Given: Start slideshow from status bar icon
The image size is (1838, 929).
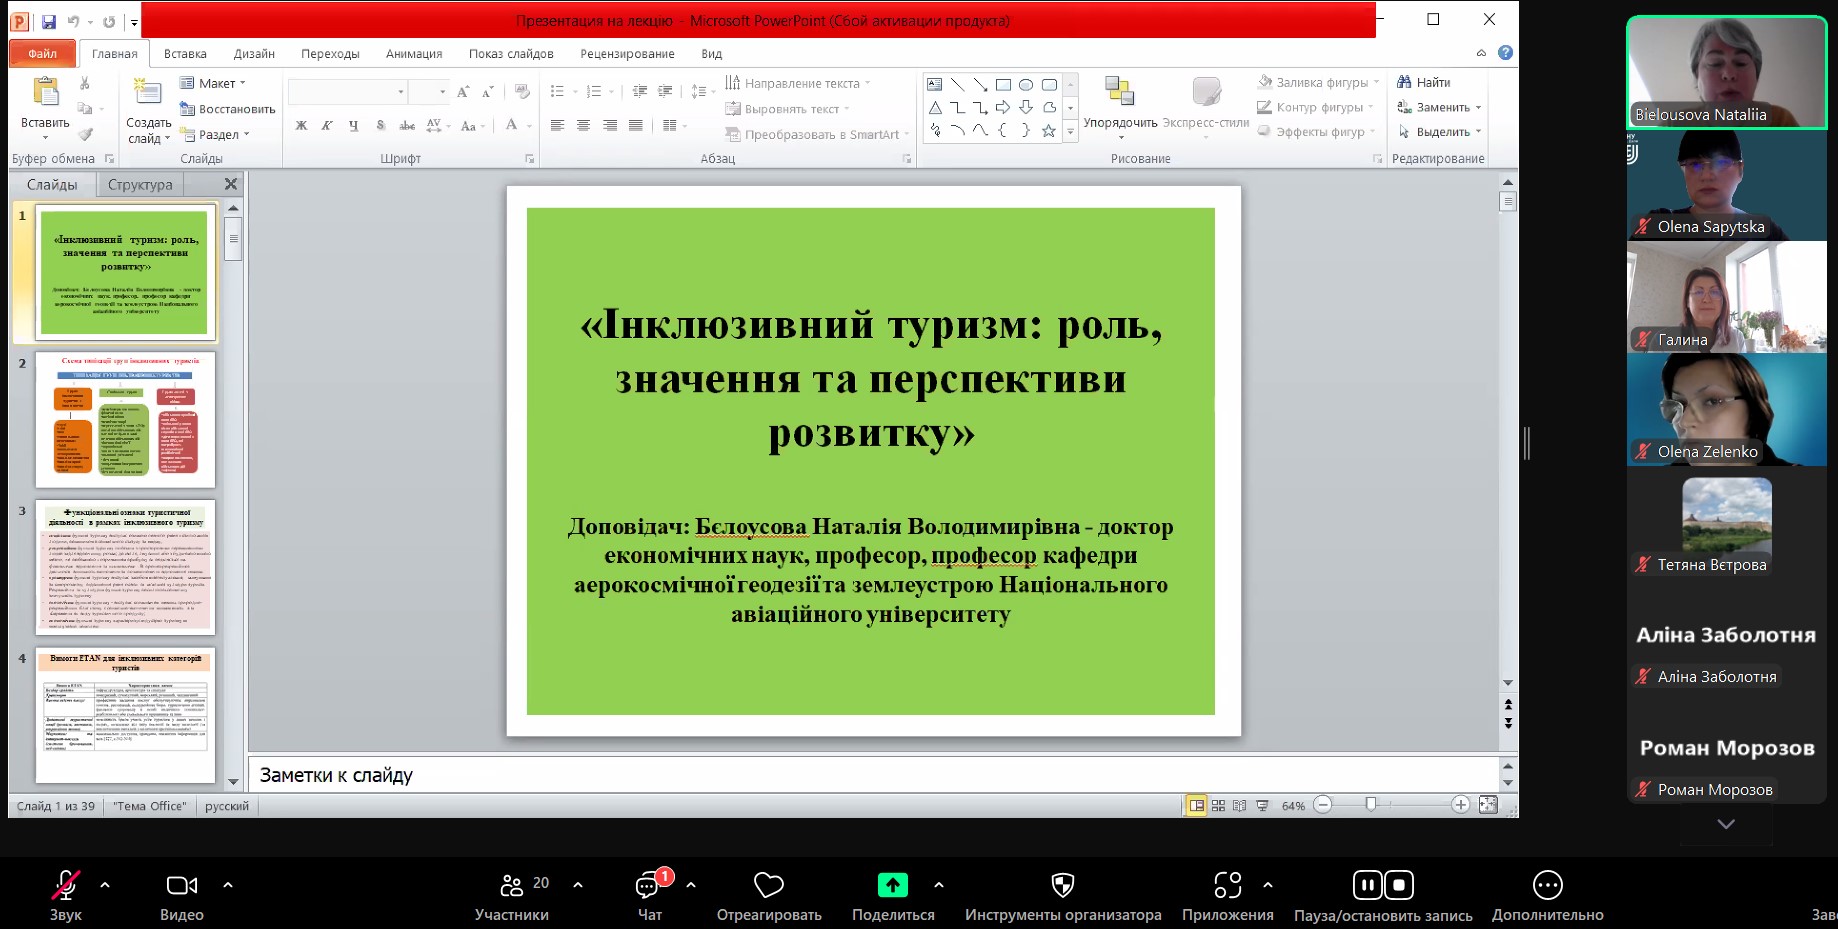Looking at the screenshot, I should pyautogui.click(x=1262, y=805).
